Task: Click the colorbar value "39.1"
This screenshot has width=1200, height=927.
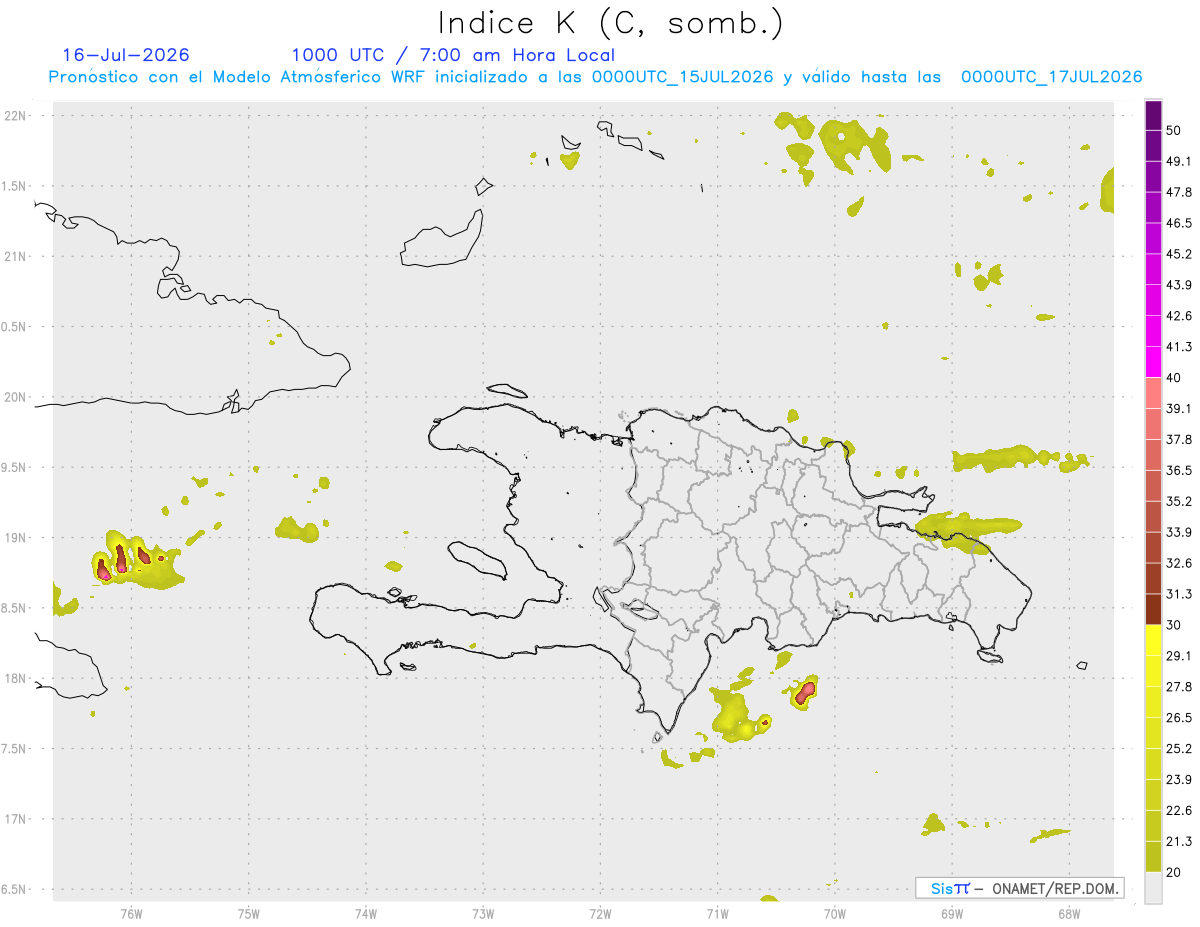Action: 1179,408
